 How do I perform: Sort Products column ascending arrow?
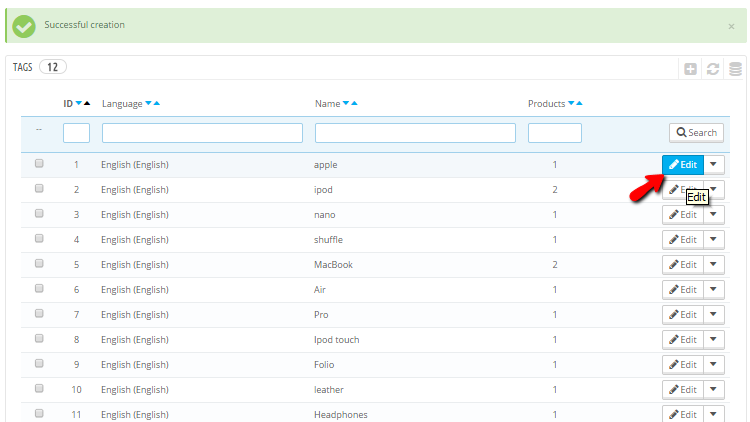point(579,103)
